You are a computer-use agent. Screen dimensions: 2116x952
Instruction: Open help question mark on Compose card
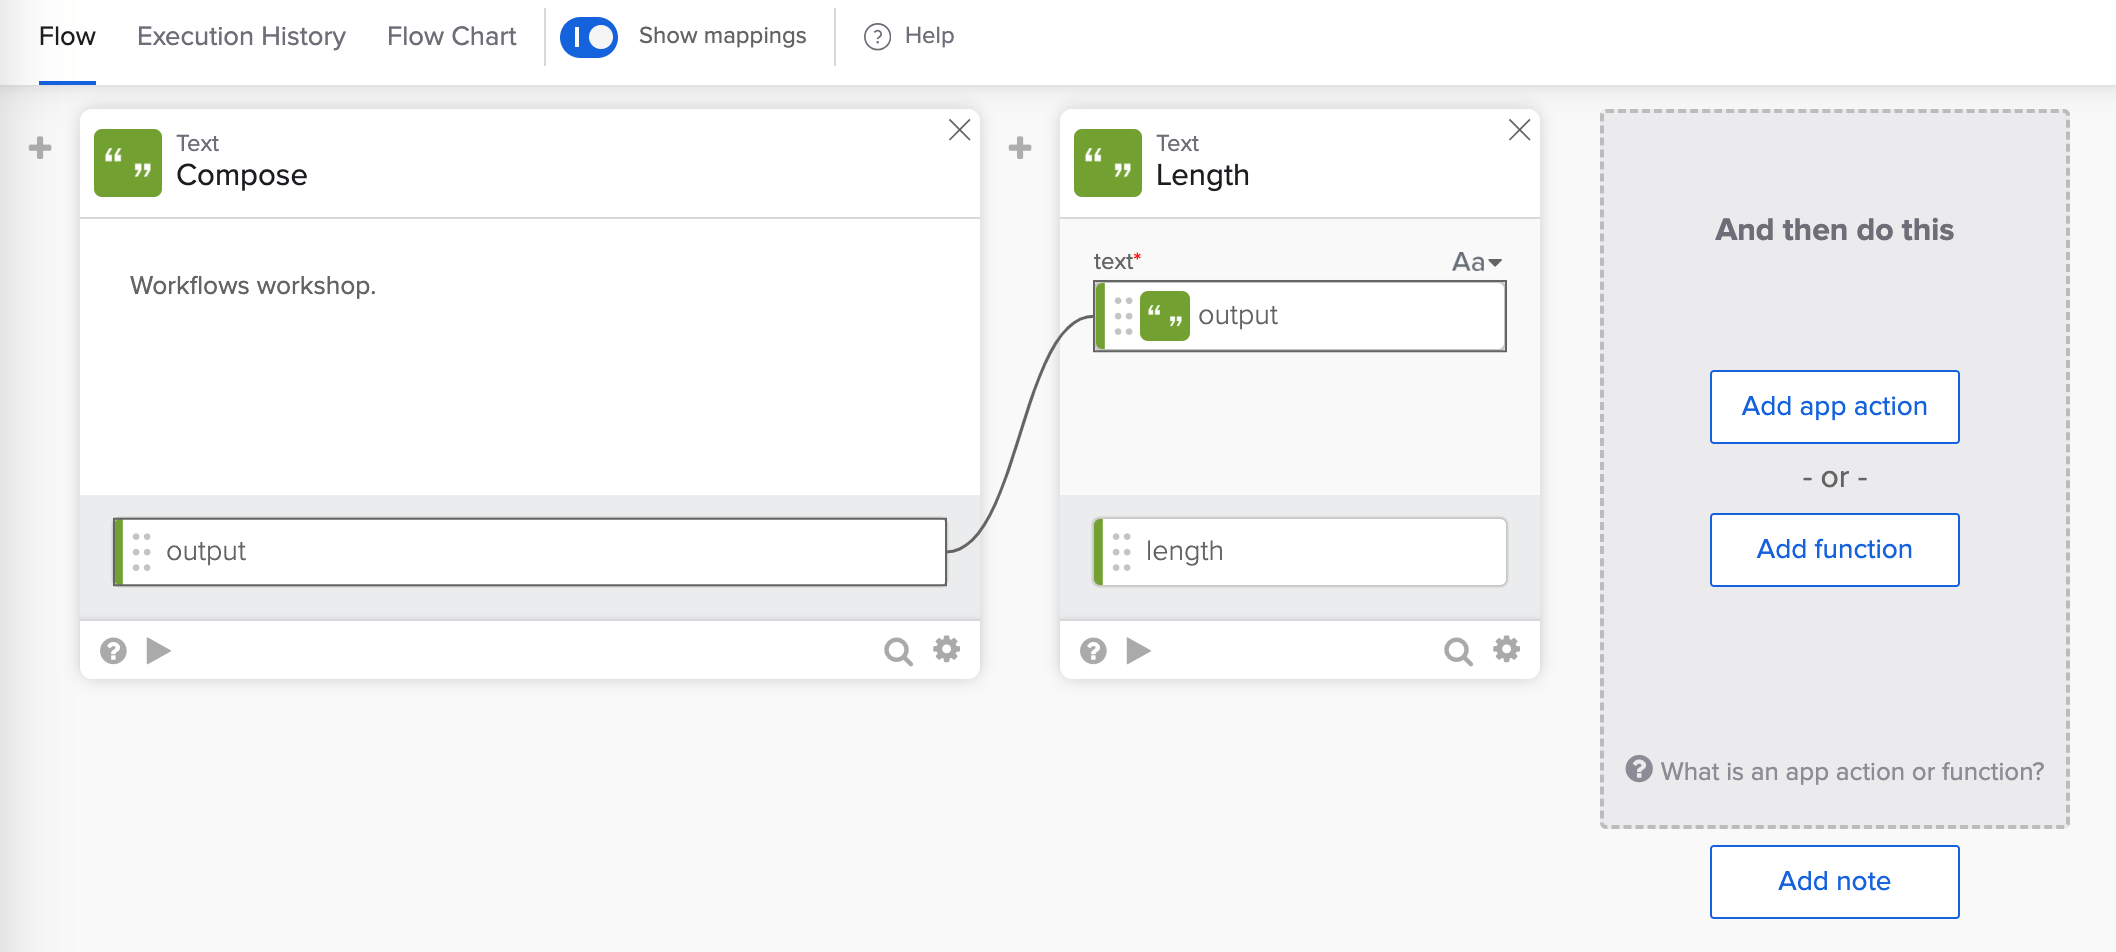[113, 651]
